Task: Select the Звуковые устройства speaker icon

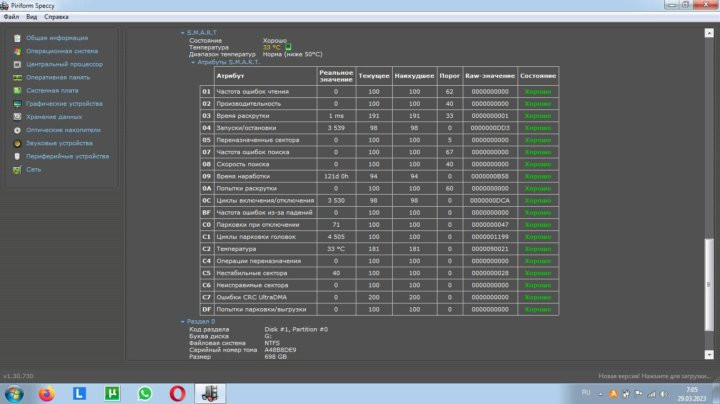Action: click(x=17, y=143)
